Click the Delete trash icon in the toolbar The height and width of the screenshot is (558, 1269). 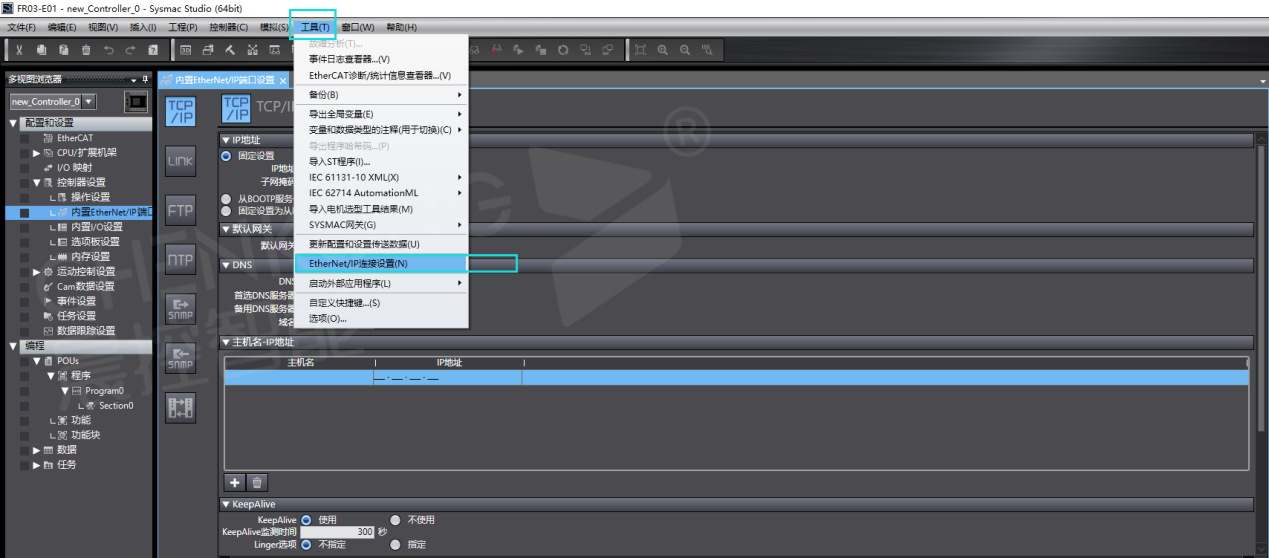click(x=86, y=50)
